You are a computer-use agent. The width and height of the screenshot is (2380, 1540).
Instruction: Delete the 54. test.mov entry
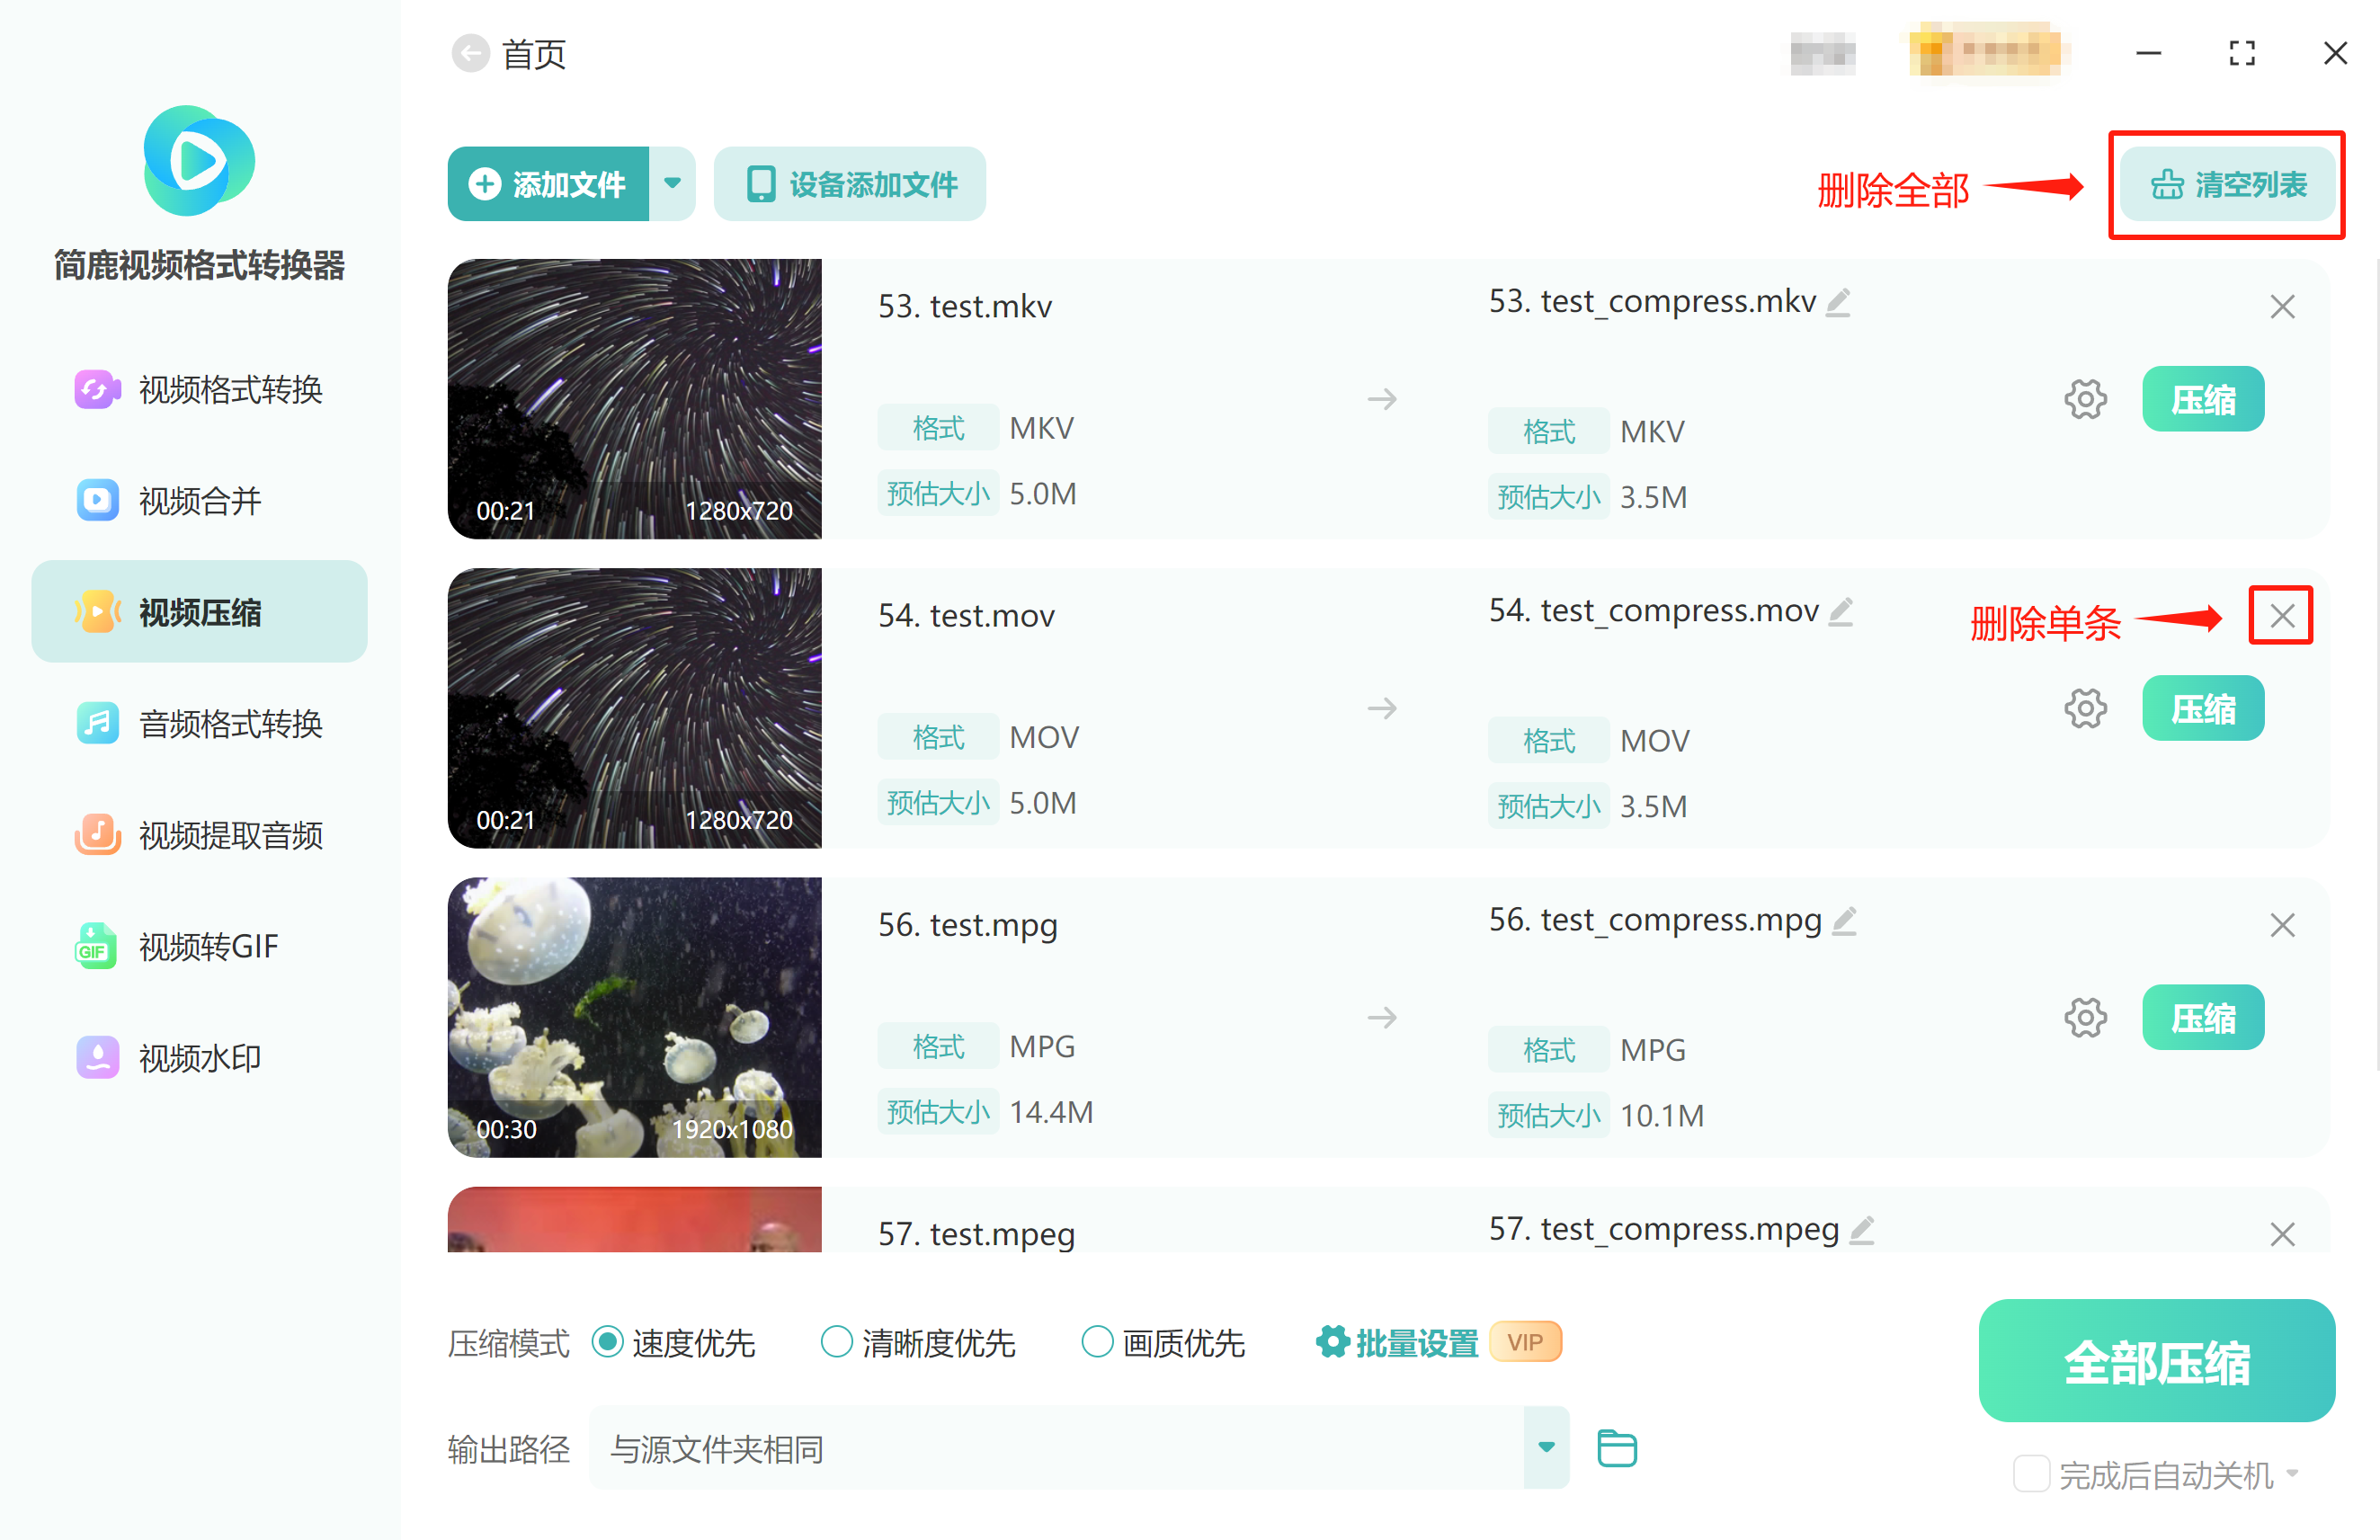pyautogui.click(x=2282, y=616)
